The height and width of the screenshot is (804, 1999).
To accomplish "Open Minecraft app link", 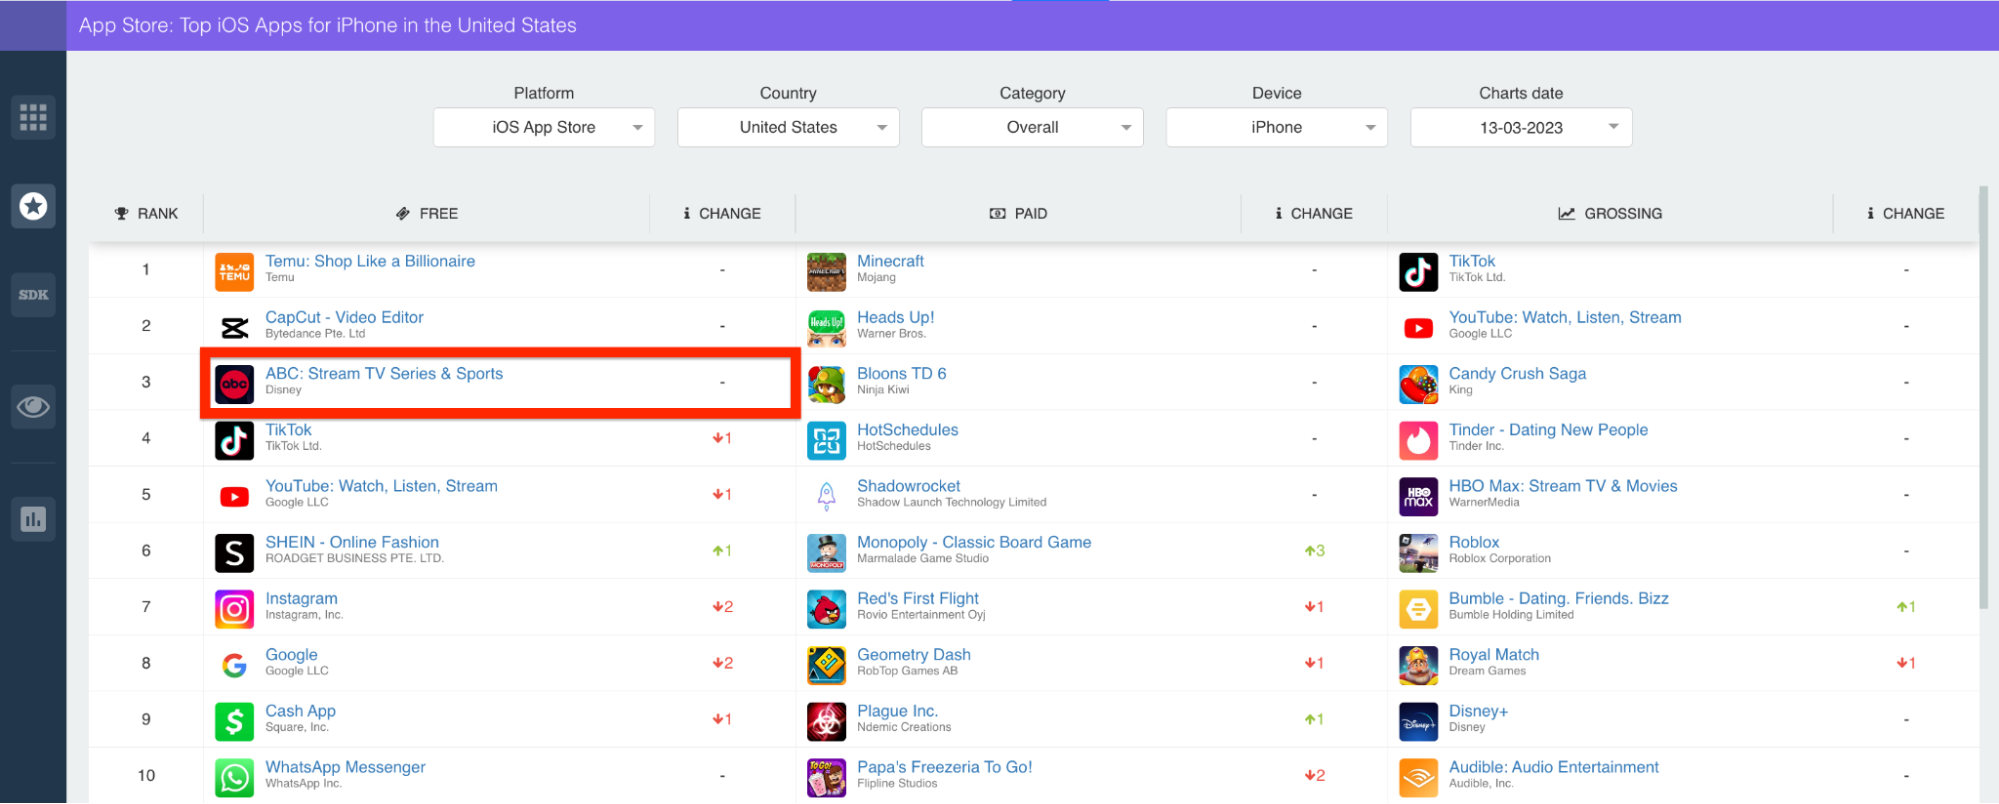I will (890, 261).
